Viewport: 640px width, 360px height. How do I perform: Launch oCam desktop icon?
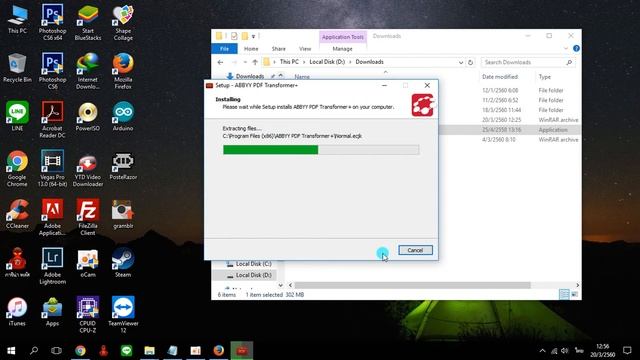88,262
